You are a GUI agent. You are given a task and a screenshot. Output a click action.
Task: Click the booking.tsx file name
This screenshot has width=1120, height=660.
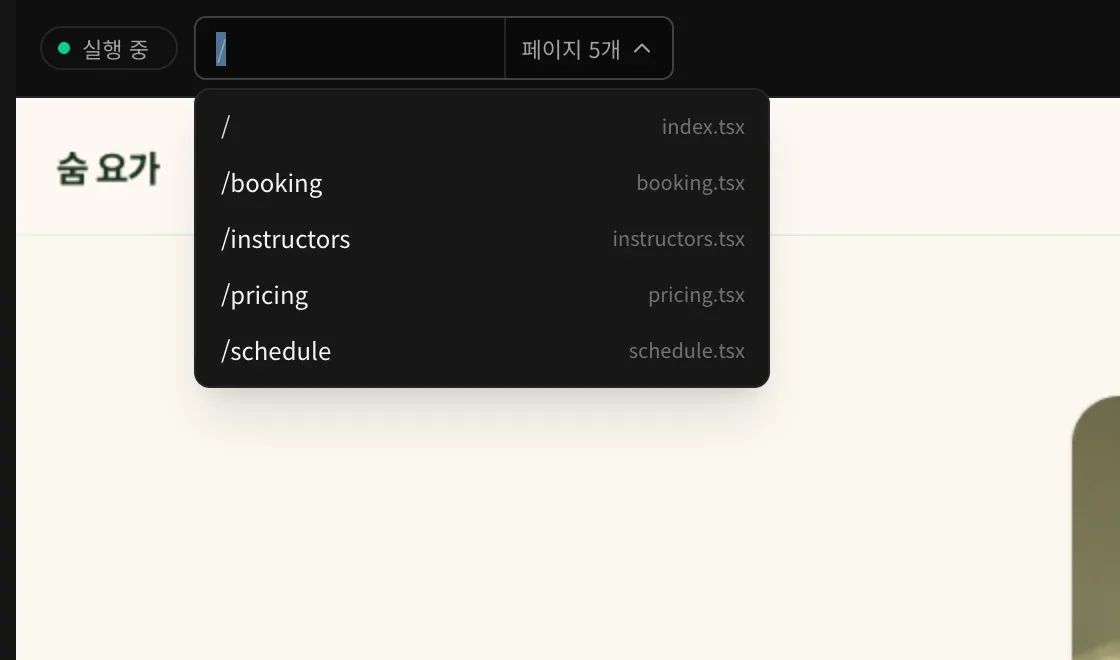[690, 183]
